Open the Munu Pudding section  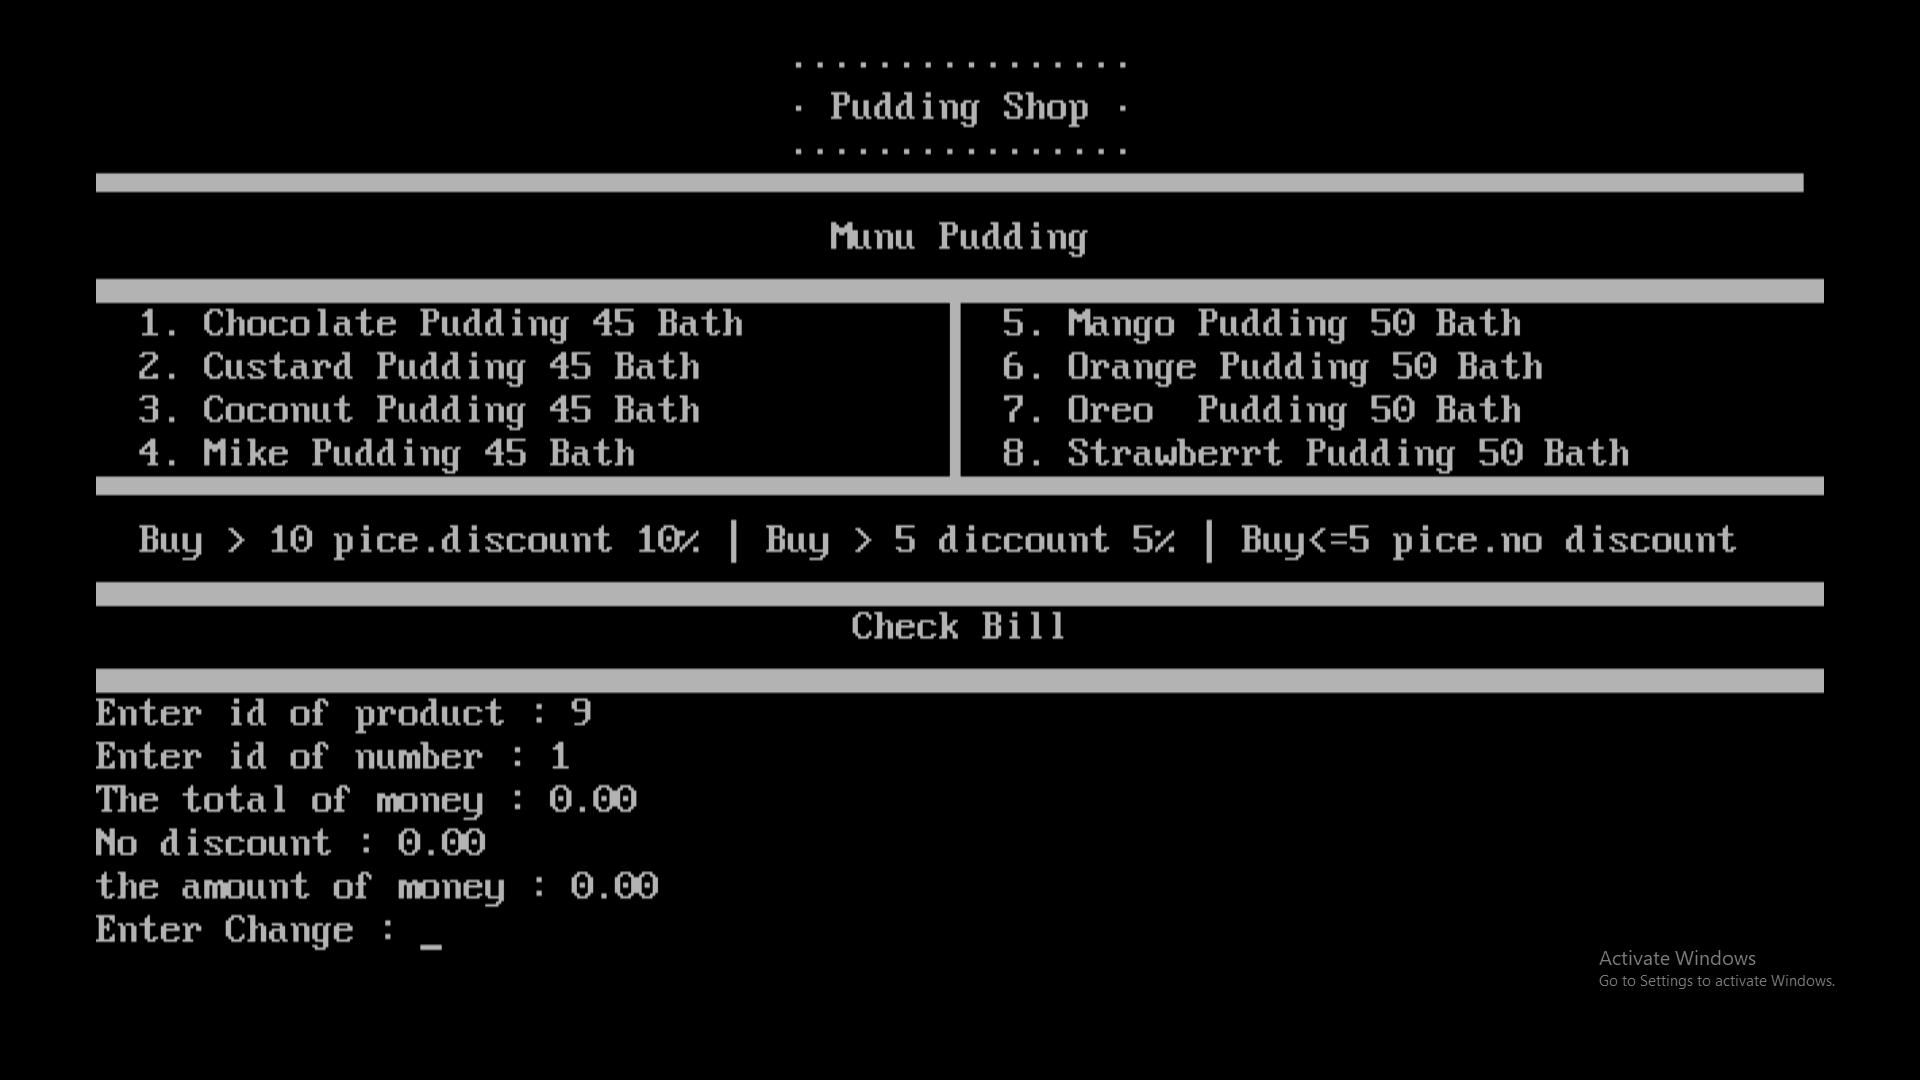(959, 236)
